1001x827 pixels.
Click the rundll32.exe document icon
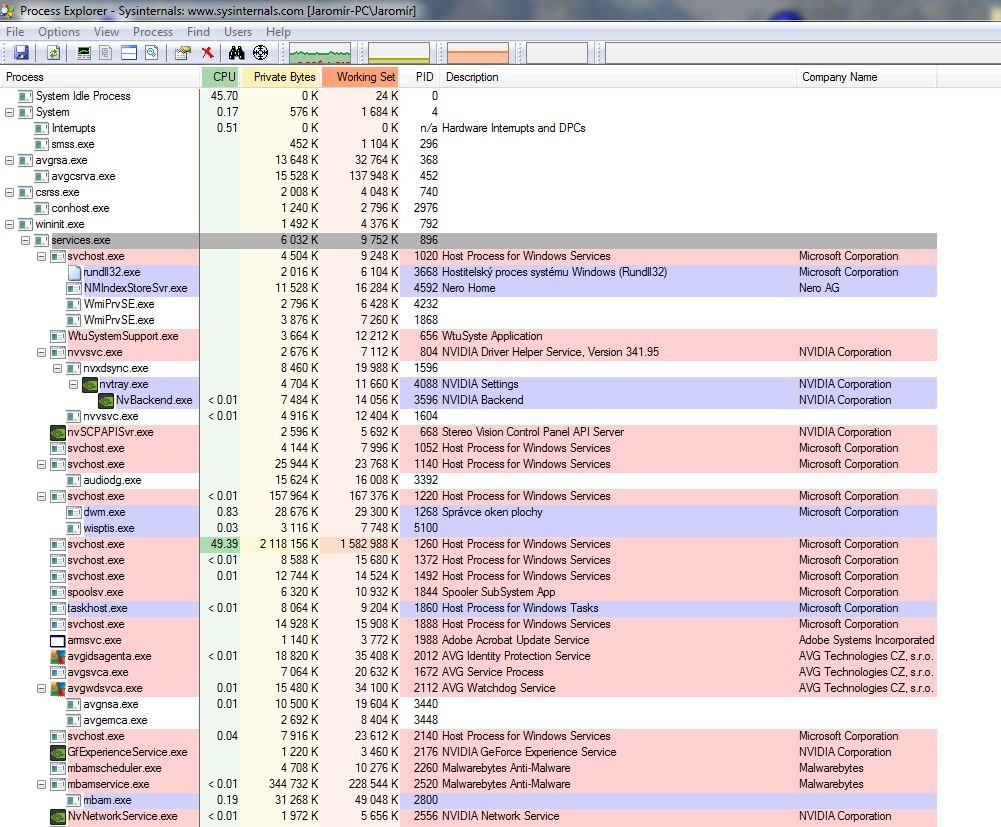(x=74, y=272)
